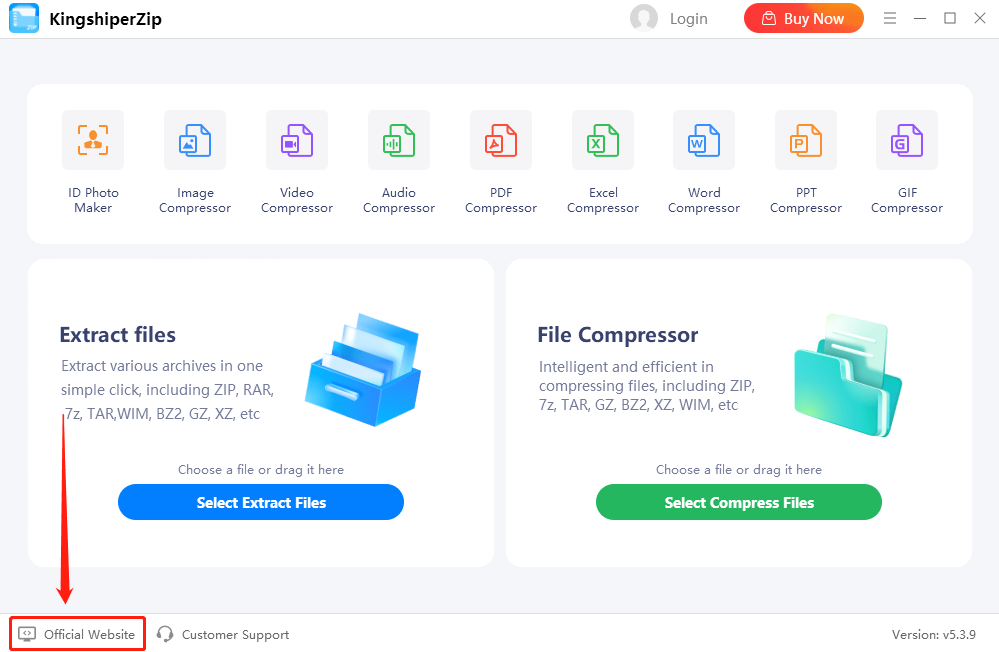999x652 pixels.
Task: Launch the Image Compressor icon
Action: (195, 140)
